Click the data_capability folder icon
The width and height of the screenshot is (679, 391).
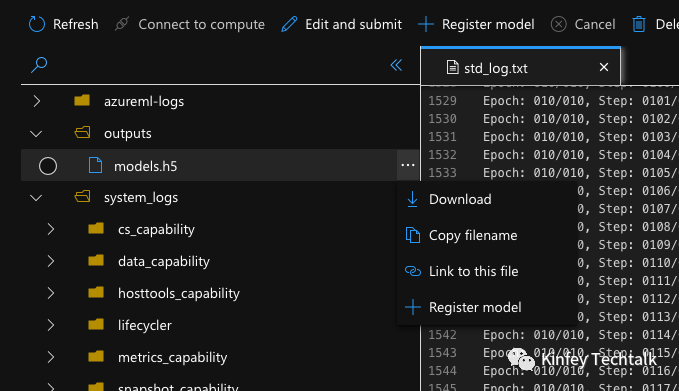click(96, 260)
